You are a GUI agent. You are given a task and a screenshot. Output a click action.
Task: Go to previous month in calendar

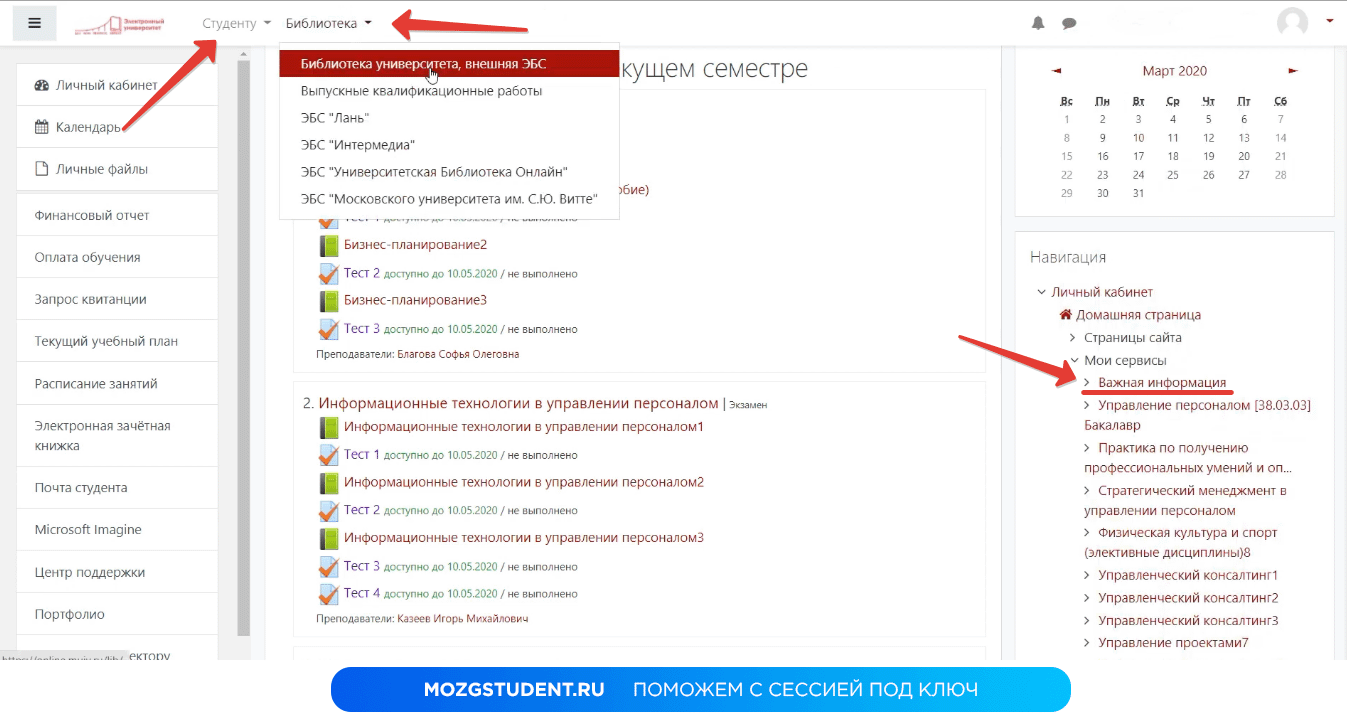click(x=1057, y=71)
